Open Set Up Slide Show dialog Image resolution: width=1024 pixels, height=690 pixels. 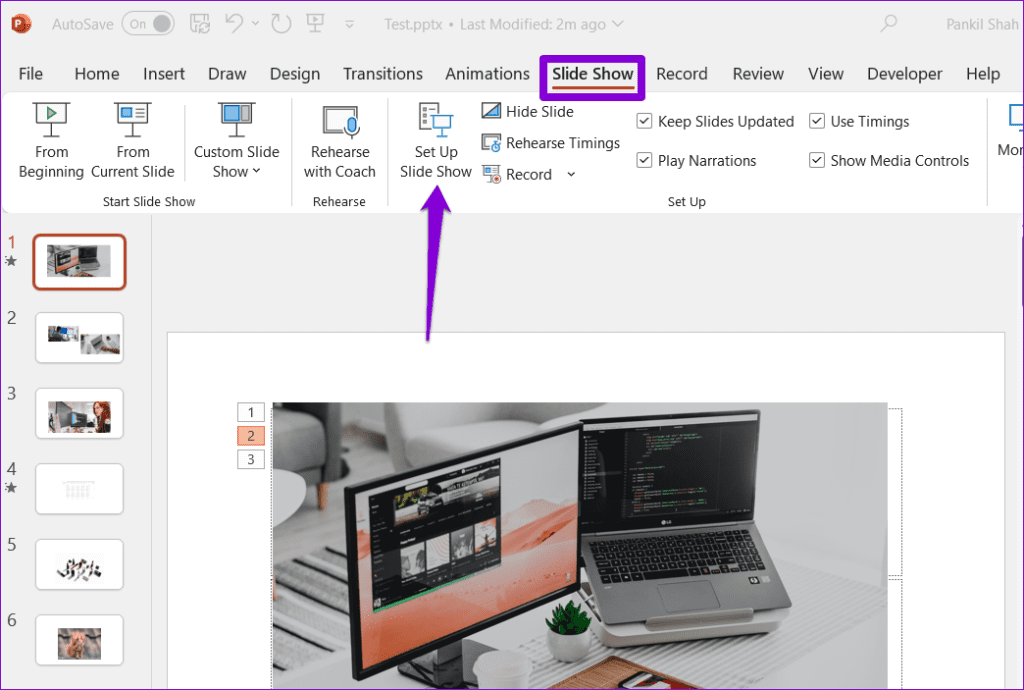435,140
